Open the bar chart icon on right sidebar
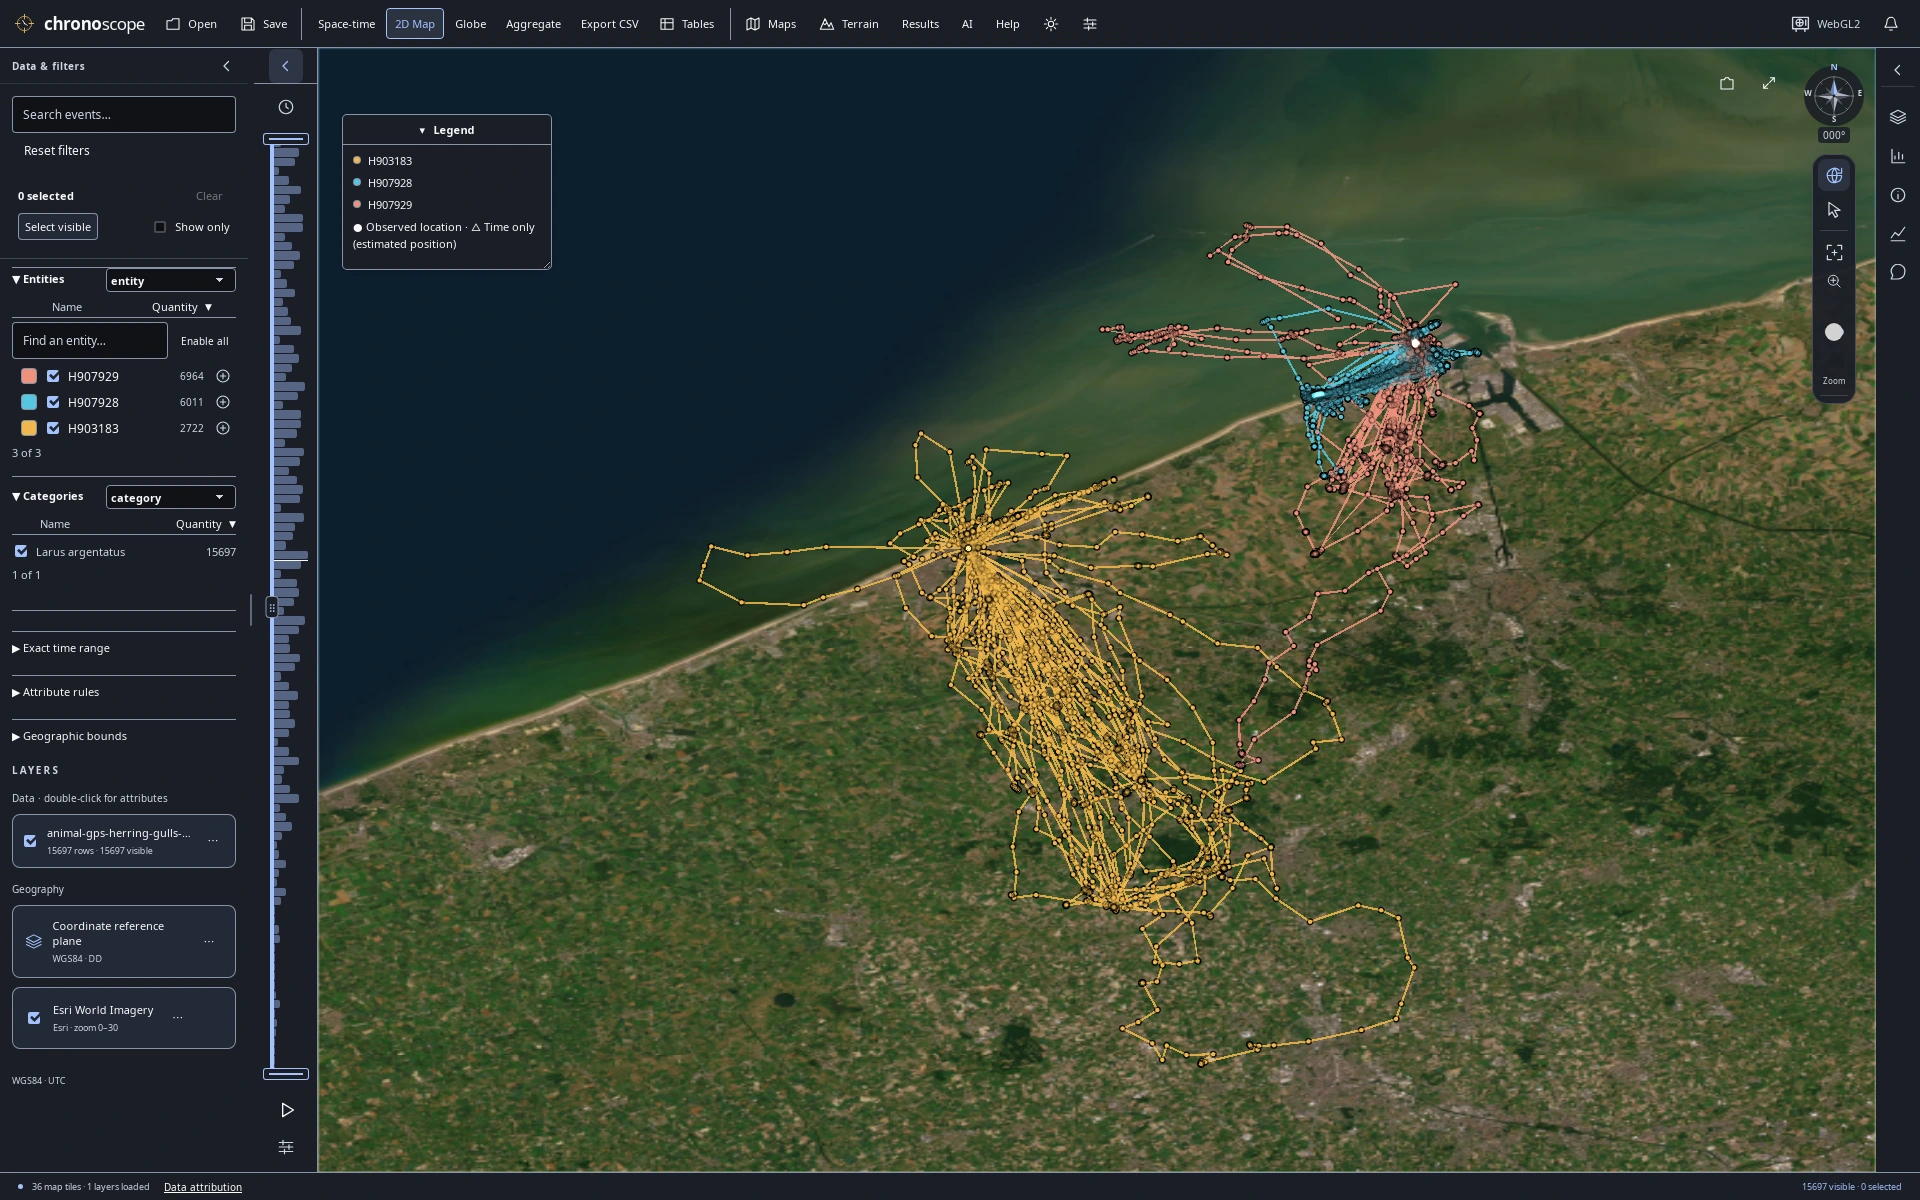The image size is (1920, 1200). pos(1898,156)
